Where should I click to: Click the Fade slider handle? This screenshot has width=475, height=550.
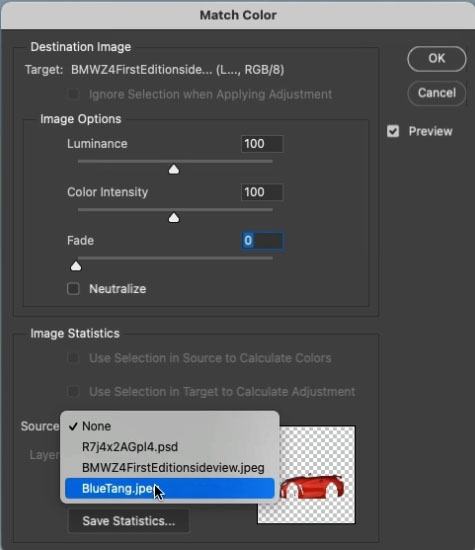[x=76, y=266]
